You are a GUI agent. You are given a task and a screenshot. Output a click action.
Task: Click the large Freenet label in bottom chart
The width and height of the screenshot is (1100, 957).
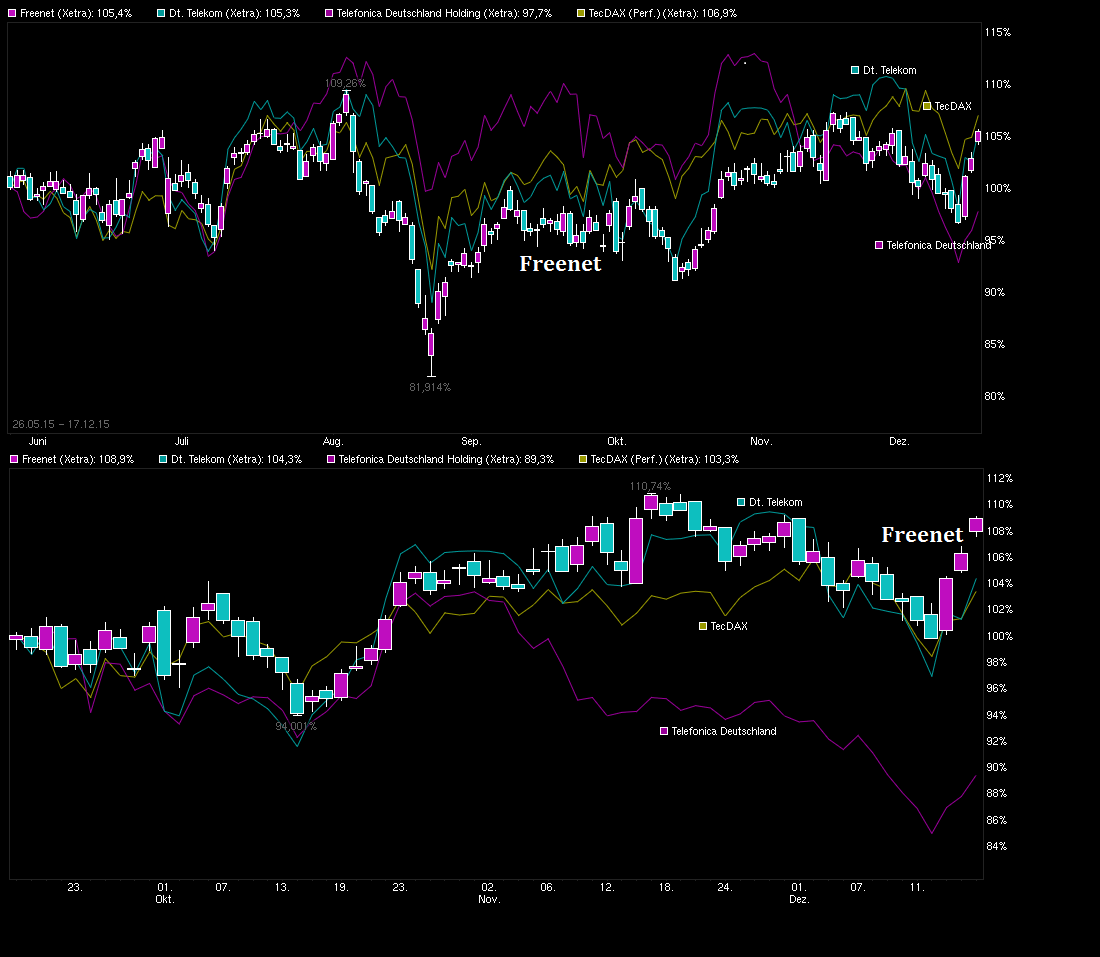(923, 535)
